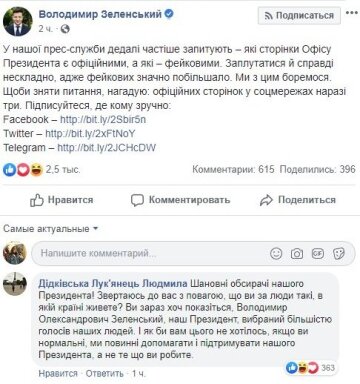Attach a photo with the camera icon
This screenshot has height=384, width=360.
297,254
